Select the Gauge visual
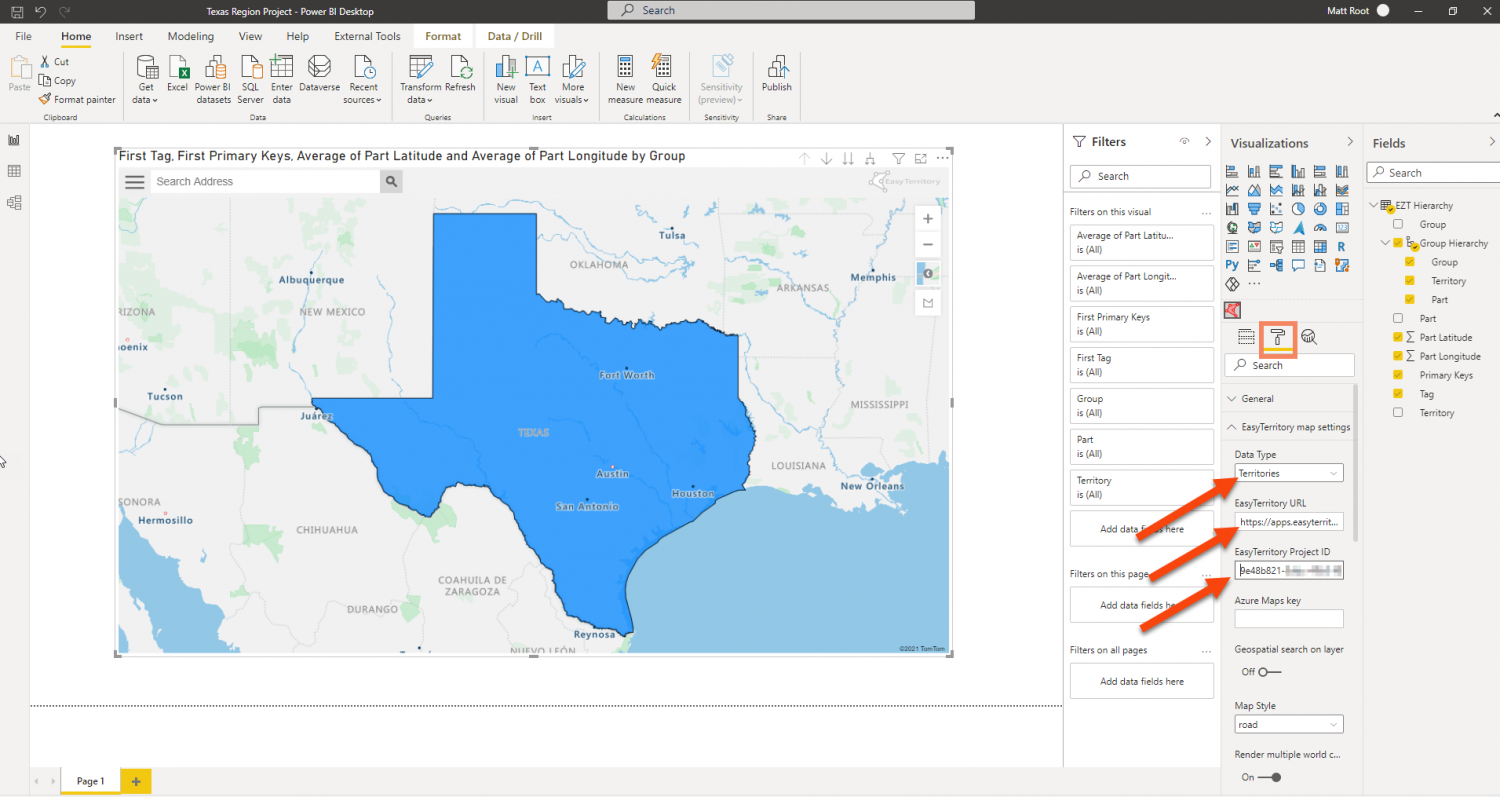Viewport: 1500px width, 797px height. 1320,227
